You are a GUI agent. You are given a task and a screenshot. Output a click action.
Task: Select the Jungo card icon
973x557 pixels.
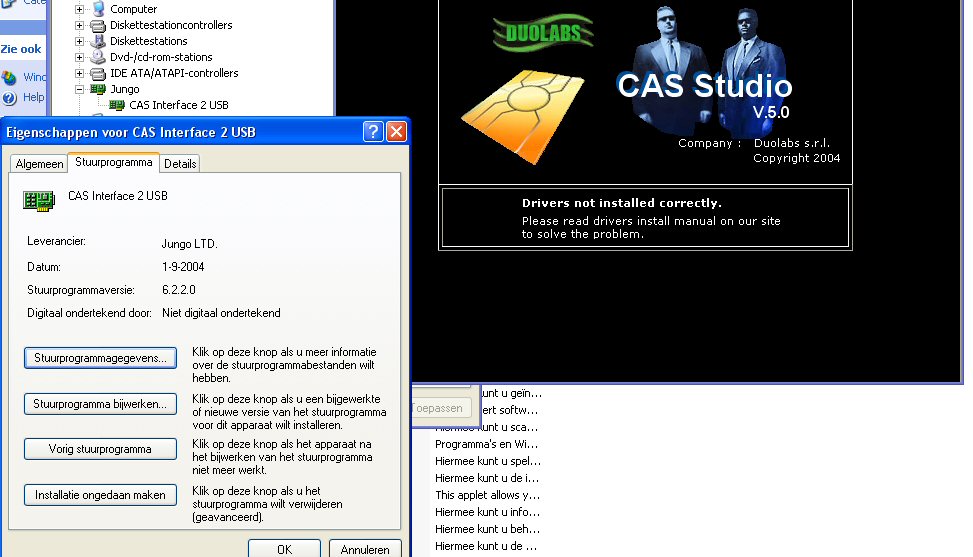coord(98,89)
